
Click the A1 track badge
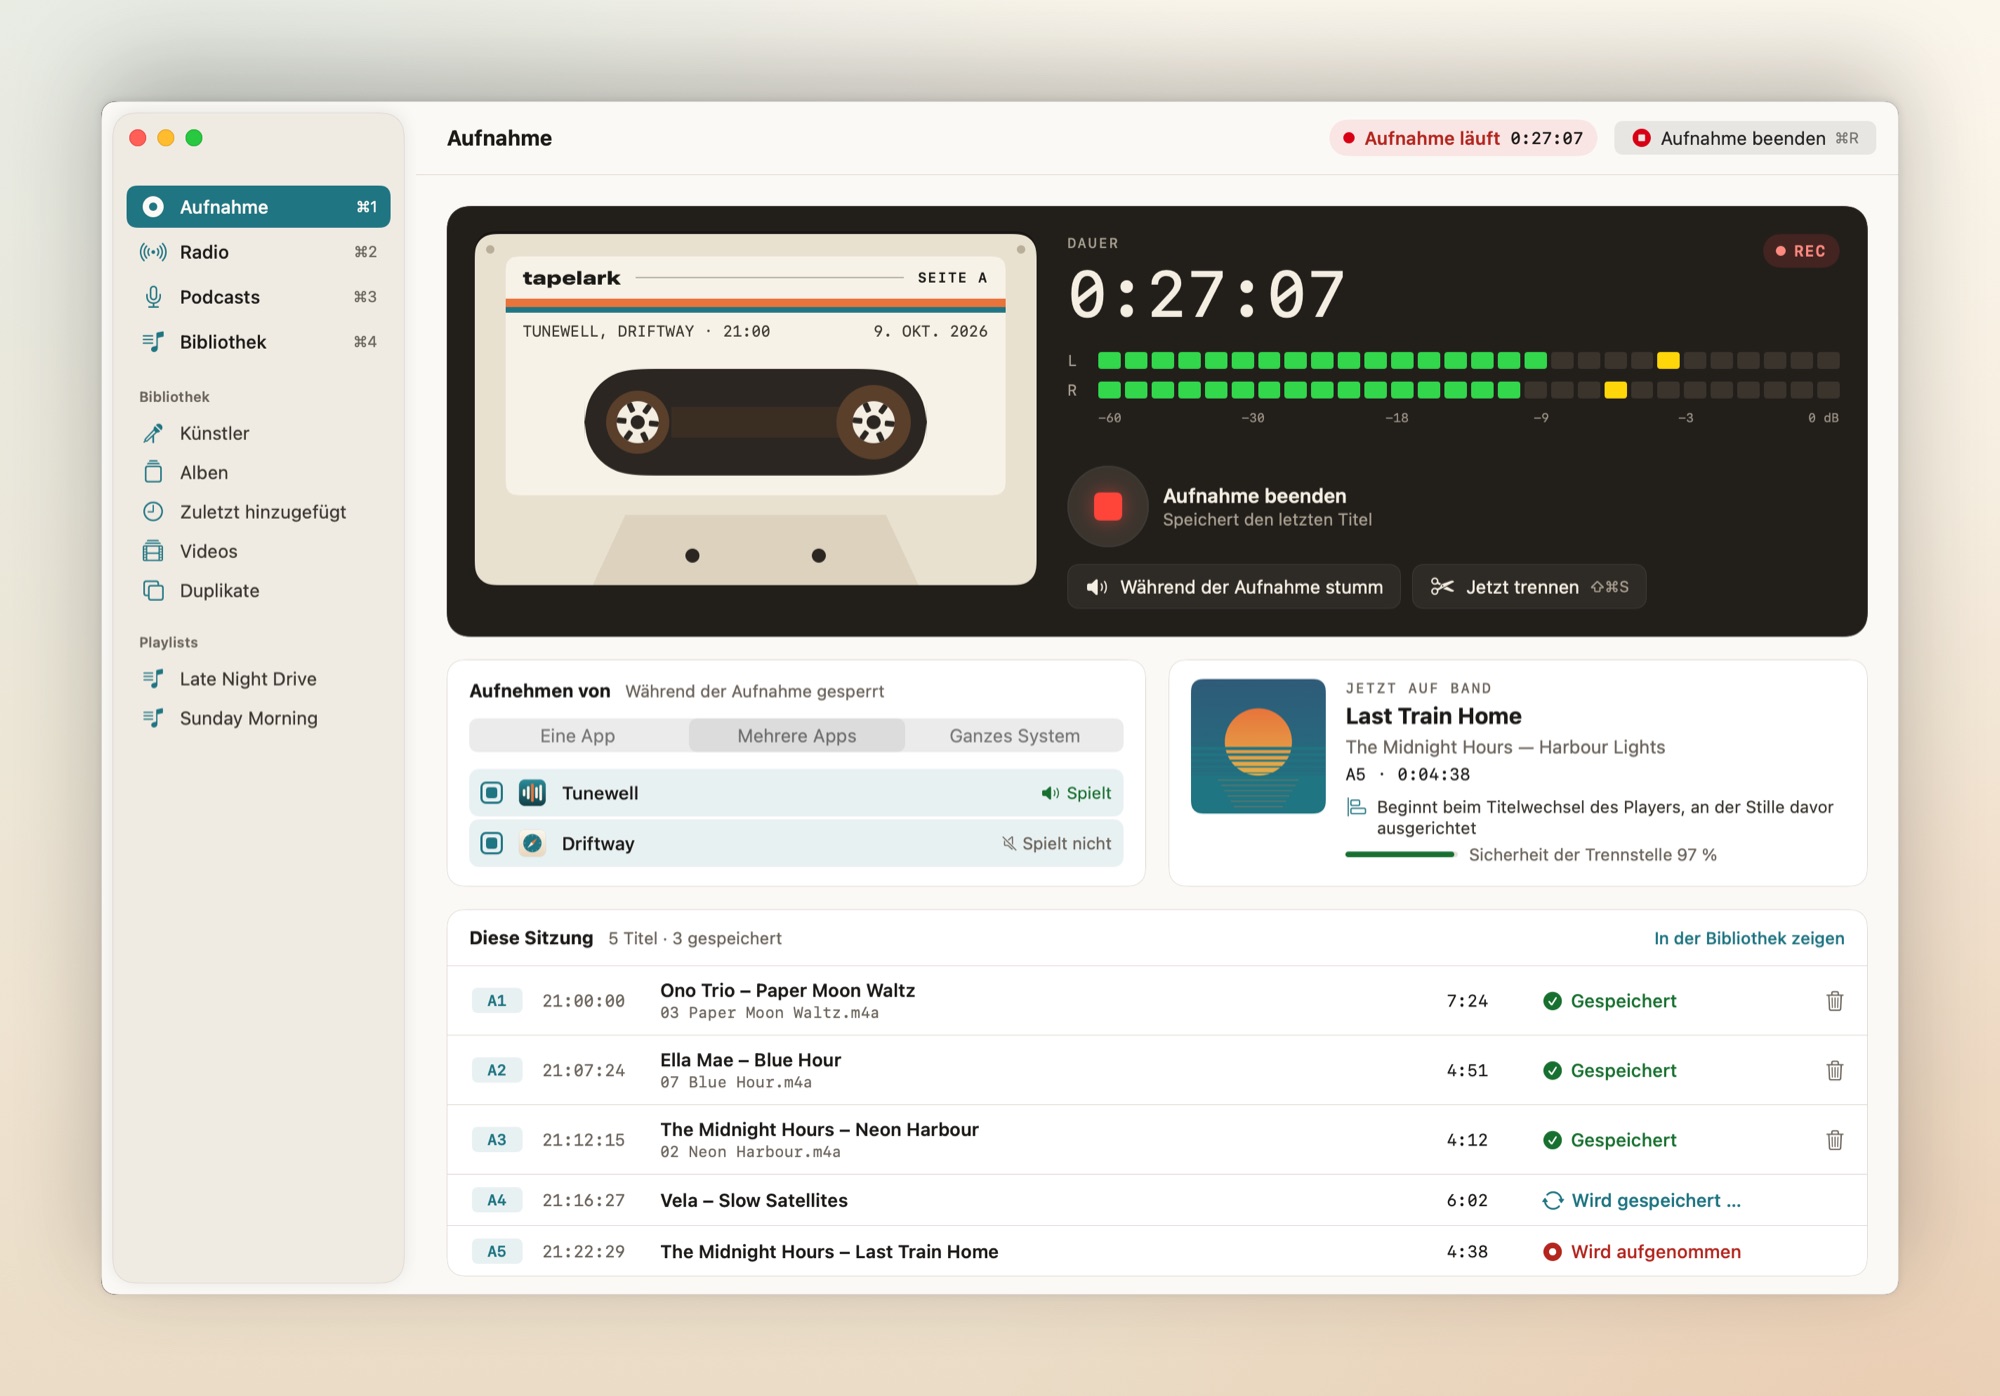497,1001
